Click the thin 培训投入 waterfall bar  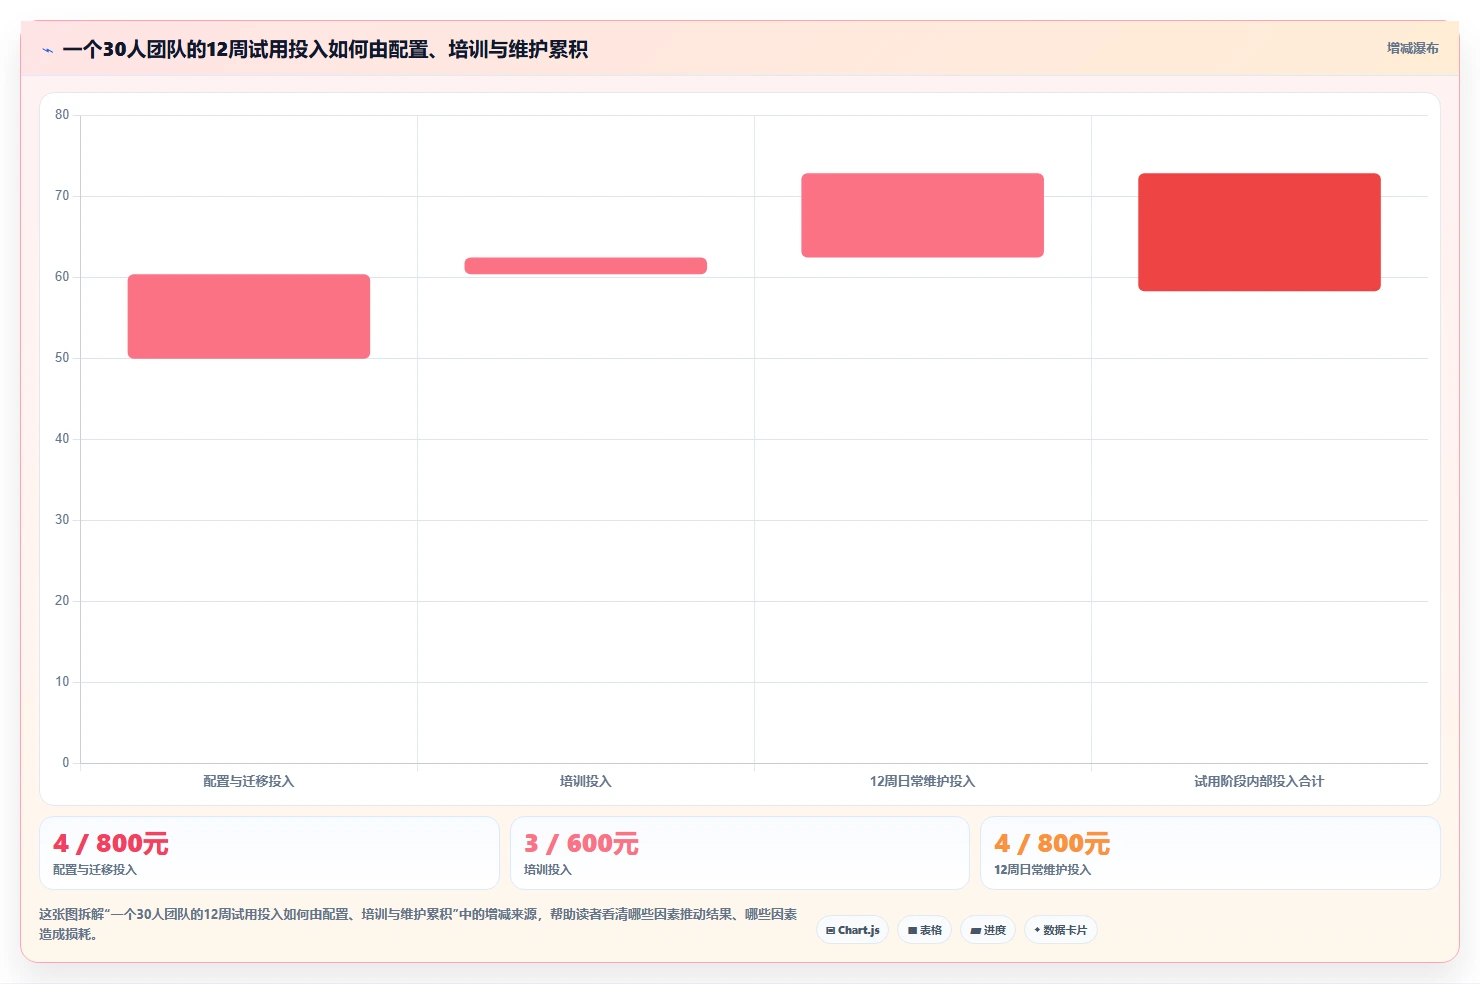[586, 266]
